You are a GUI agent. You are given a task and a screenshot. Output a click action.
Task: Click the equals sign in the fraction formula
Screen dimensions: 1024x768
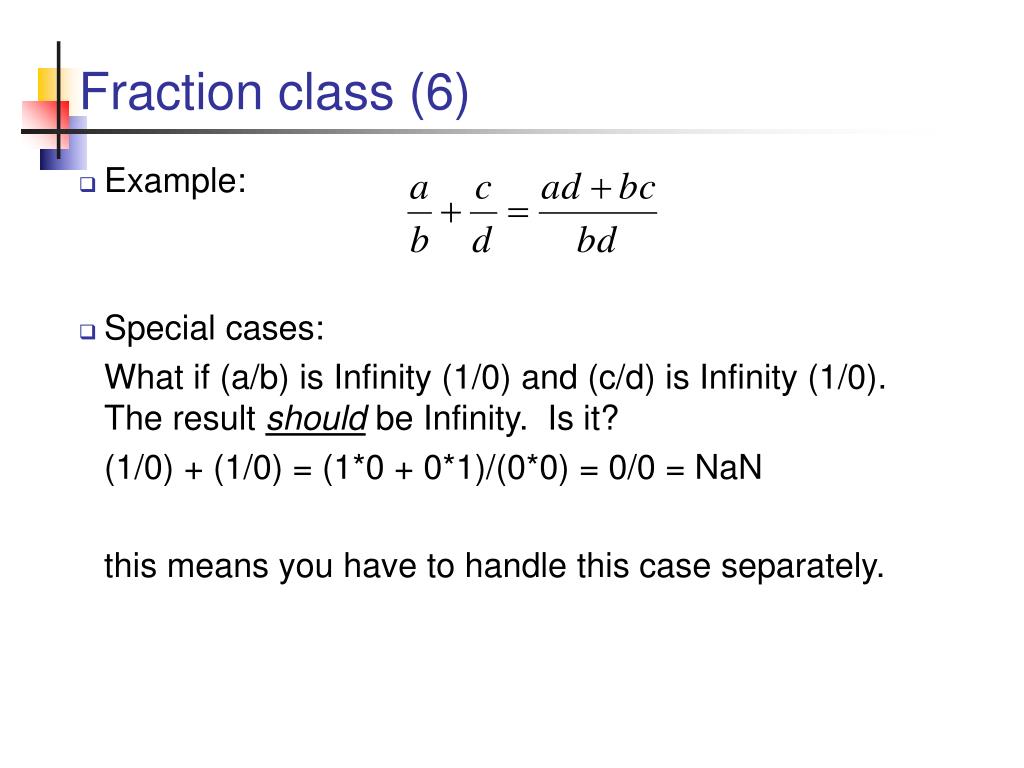[x=517, y=212]
